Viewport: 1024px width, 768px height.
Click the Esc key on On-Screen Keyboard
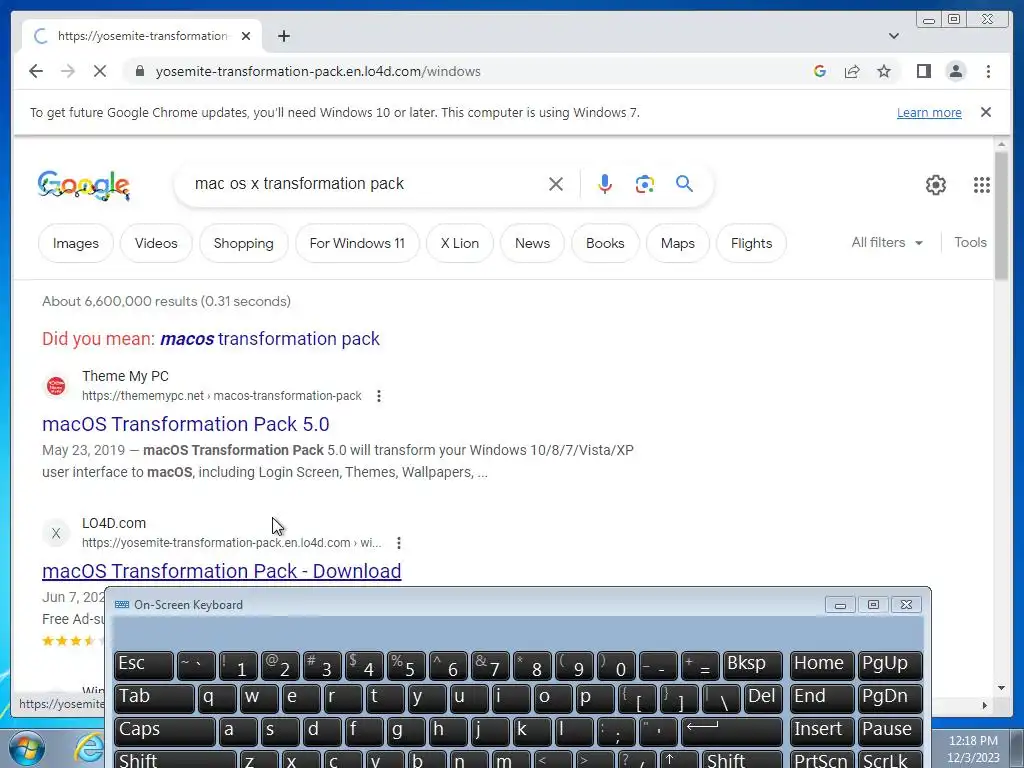pos(144,665)
